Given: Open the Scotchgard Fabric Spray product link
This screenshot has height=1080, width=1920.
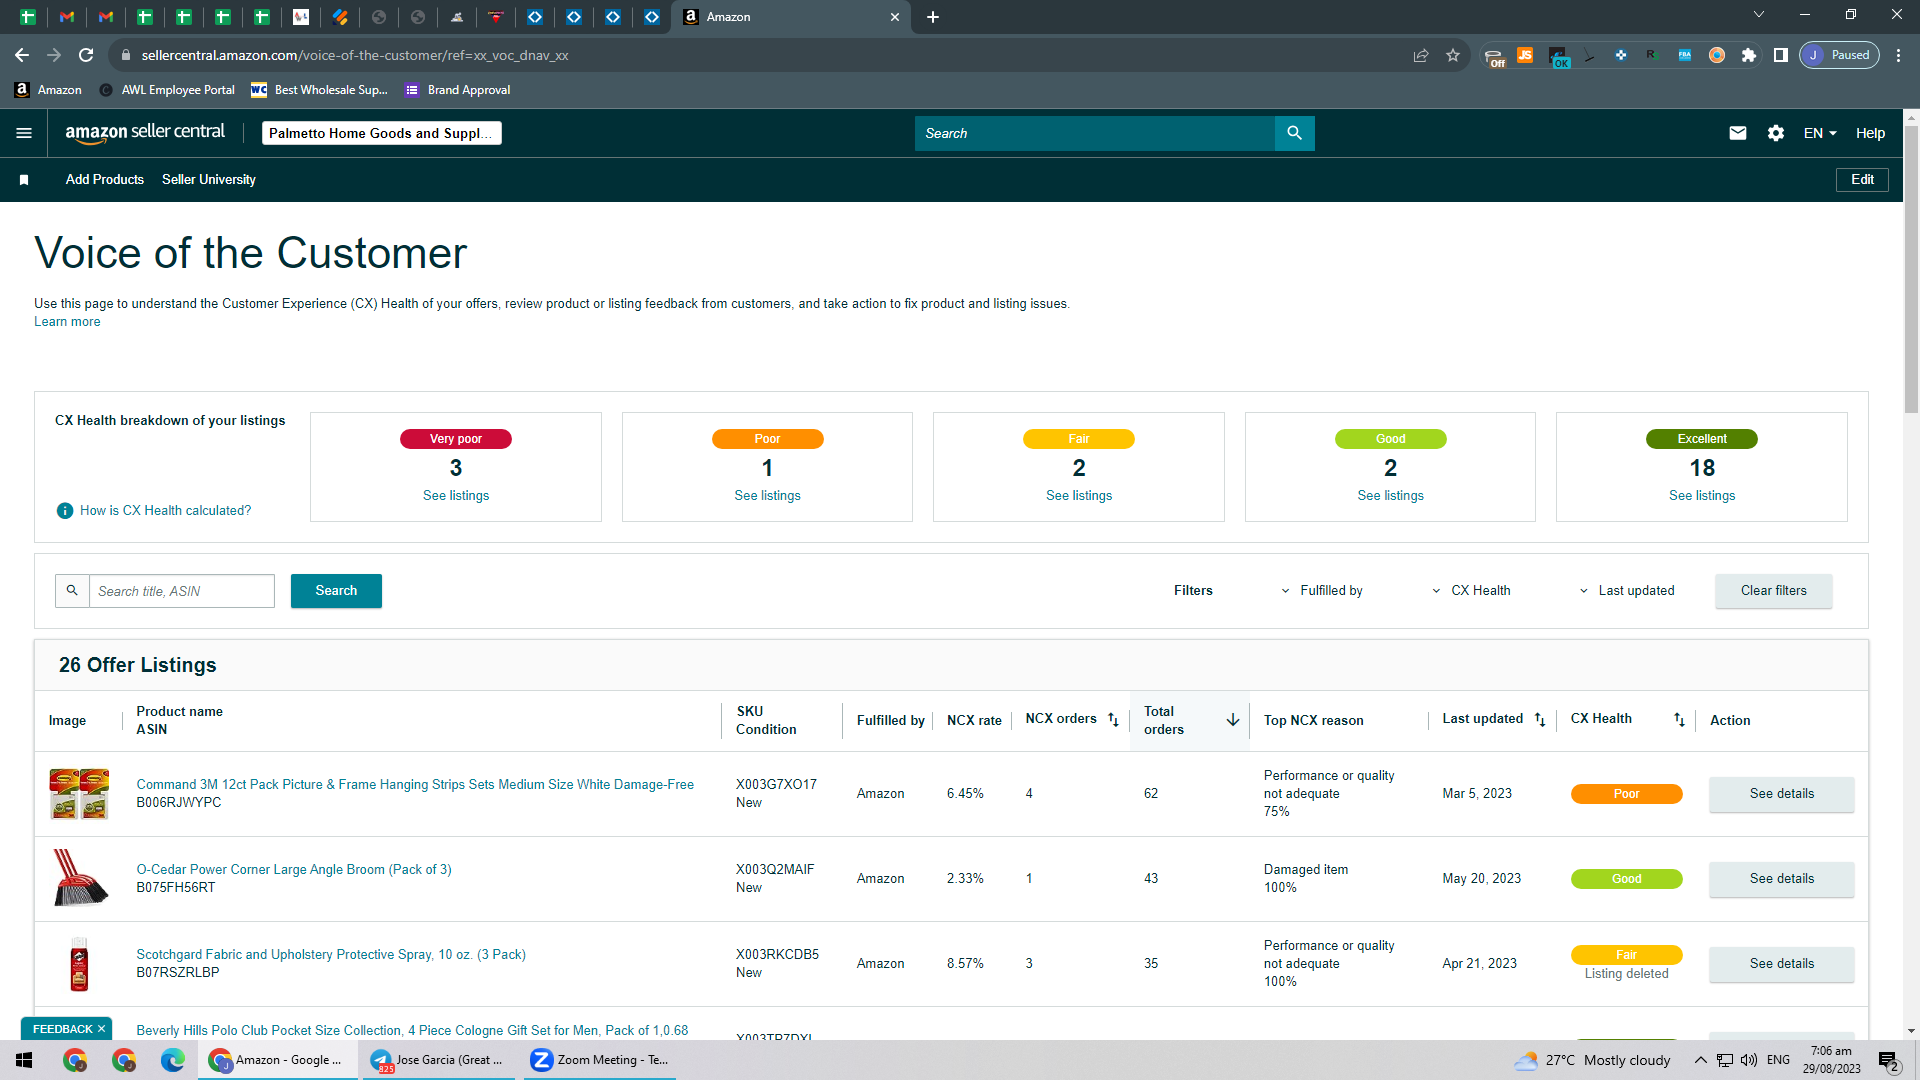Looking at the screenshot, I should (331, 955).
